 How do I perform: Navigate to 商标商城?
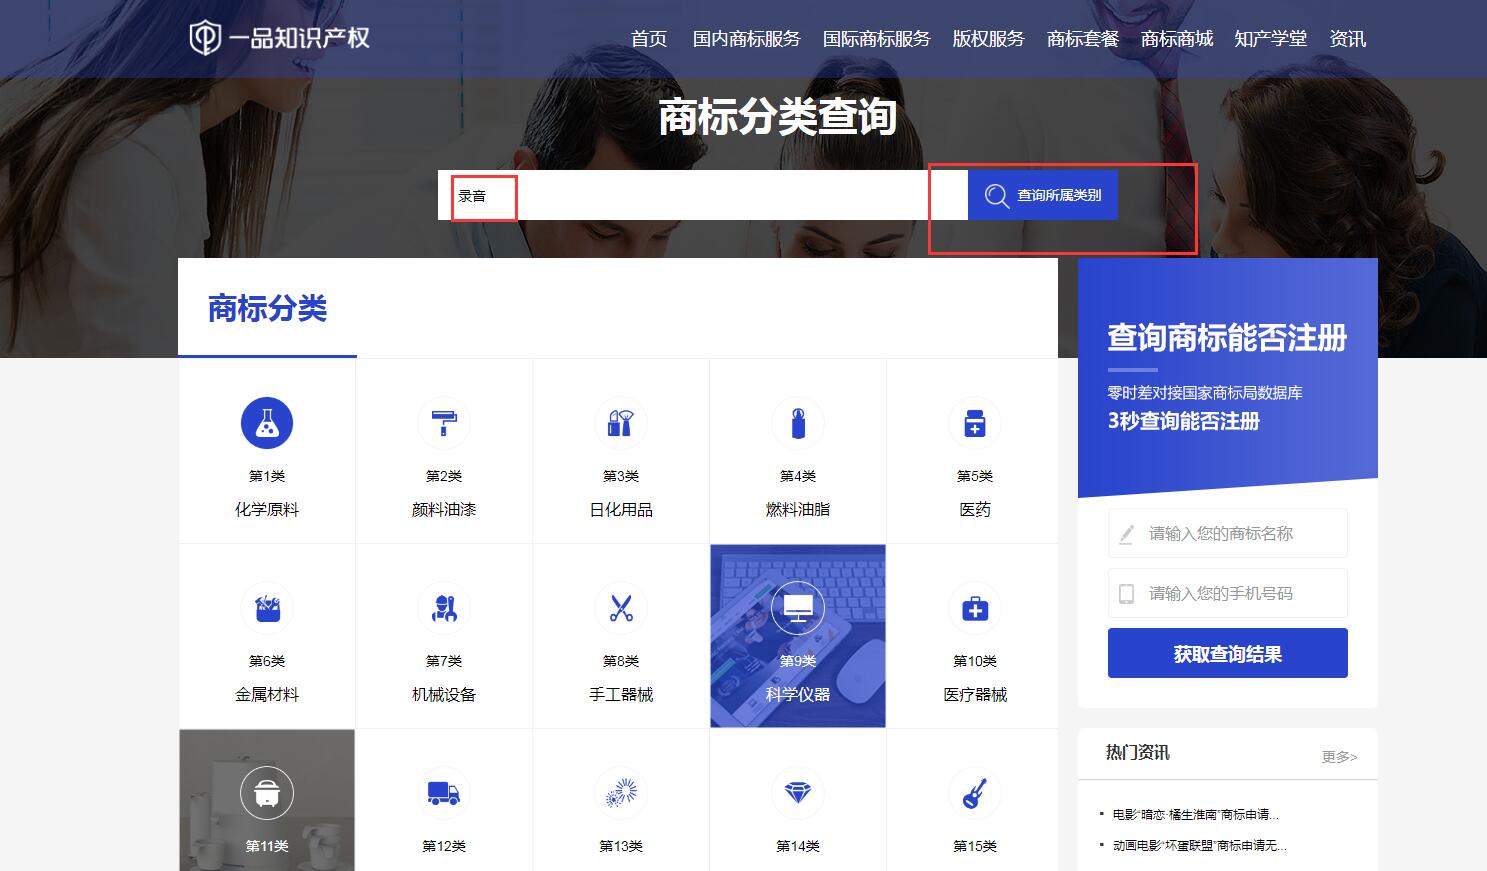pos(1177,39)
